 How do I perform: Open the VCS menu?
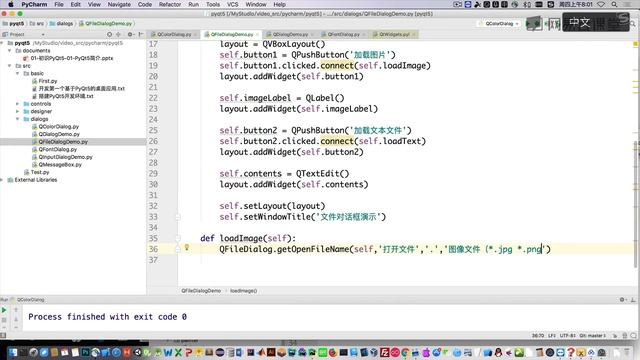(x=232, y=4)
